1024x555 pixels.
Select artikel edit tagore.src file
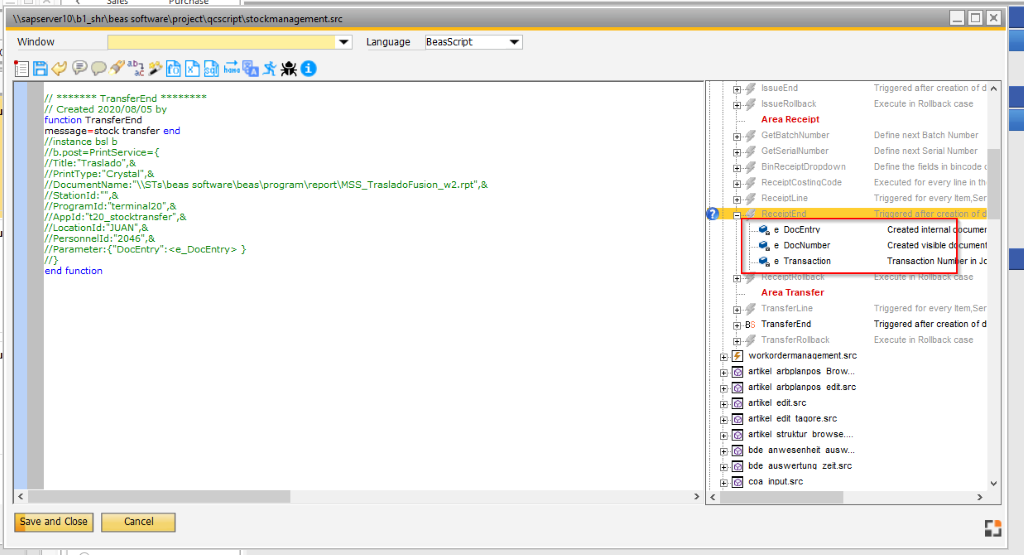[792, 419]
